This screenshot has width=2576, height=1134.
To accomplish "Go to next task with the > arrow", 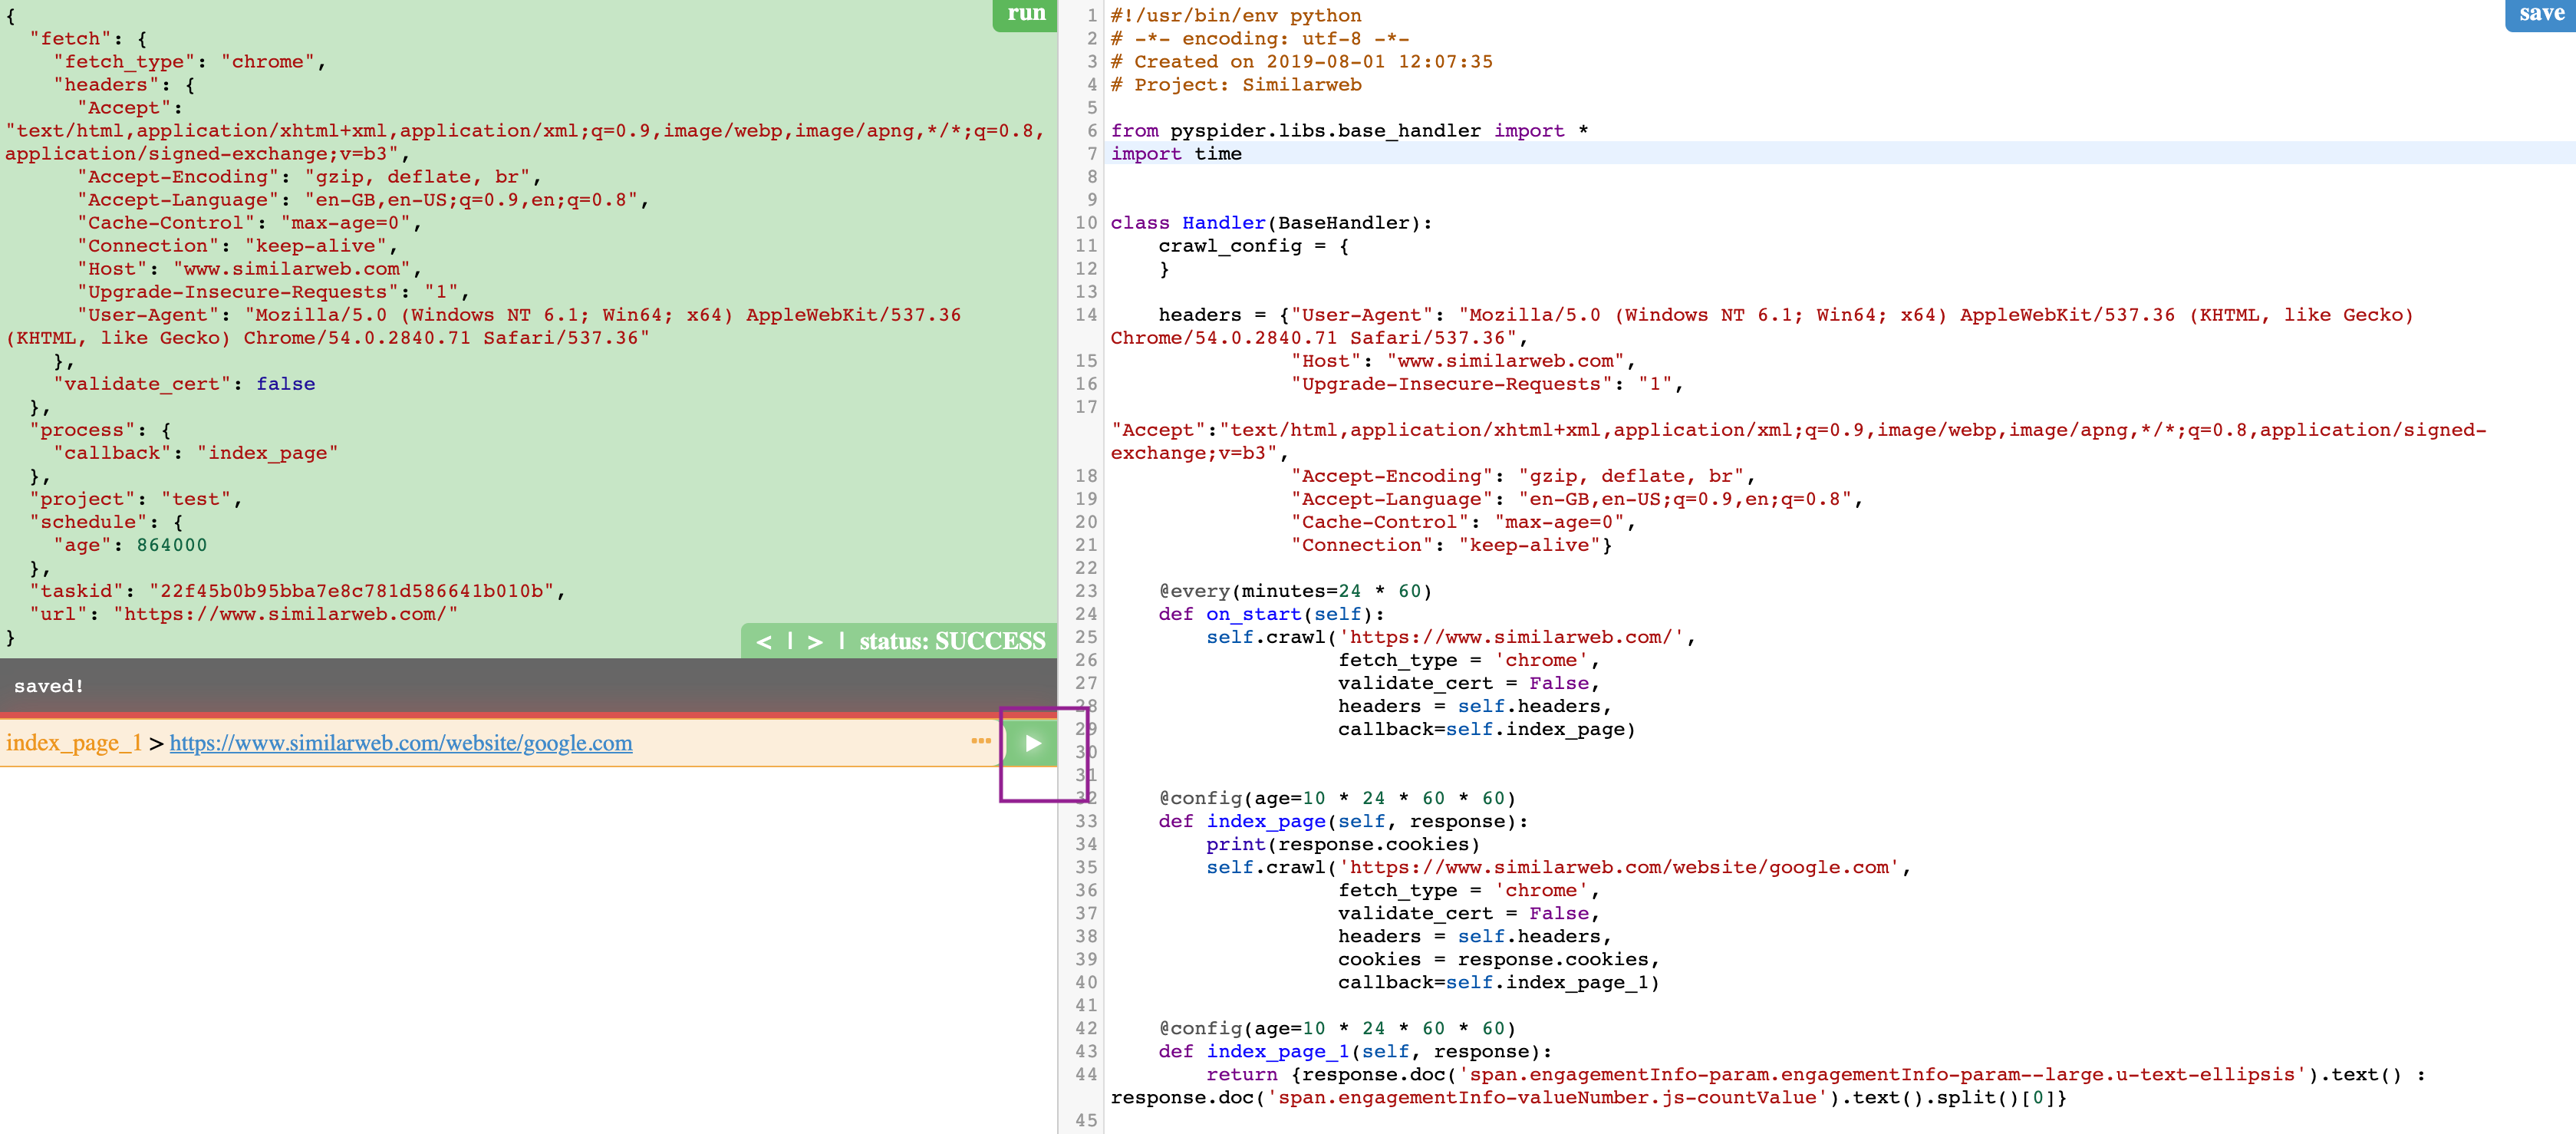I will tap(815, 642).
